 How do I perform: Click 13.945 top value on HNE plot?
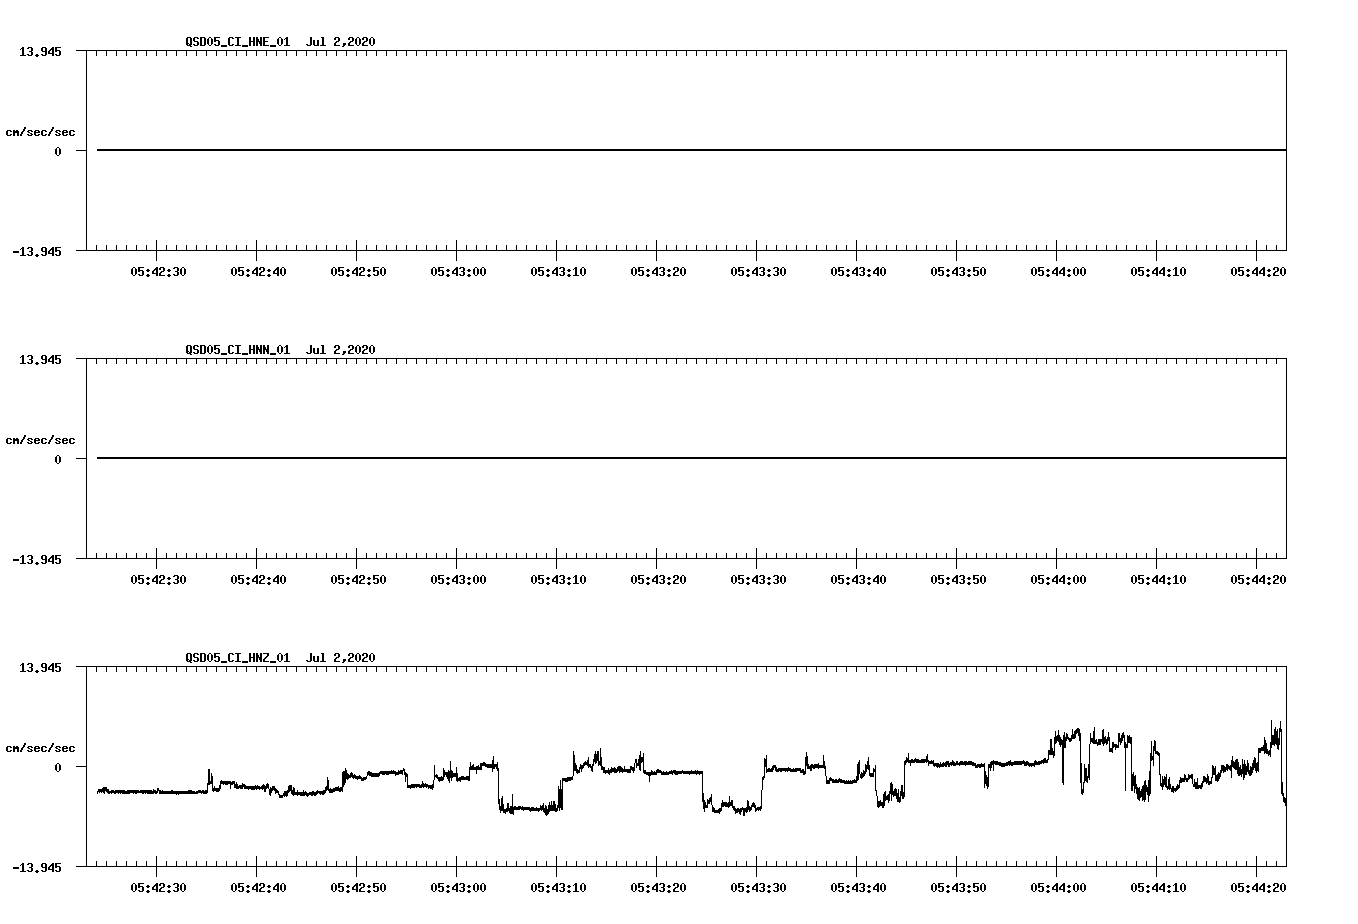pyautogui.click(x=40, y=51)
